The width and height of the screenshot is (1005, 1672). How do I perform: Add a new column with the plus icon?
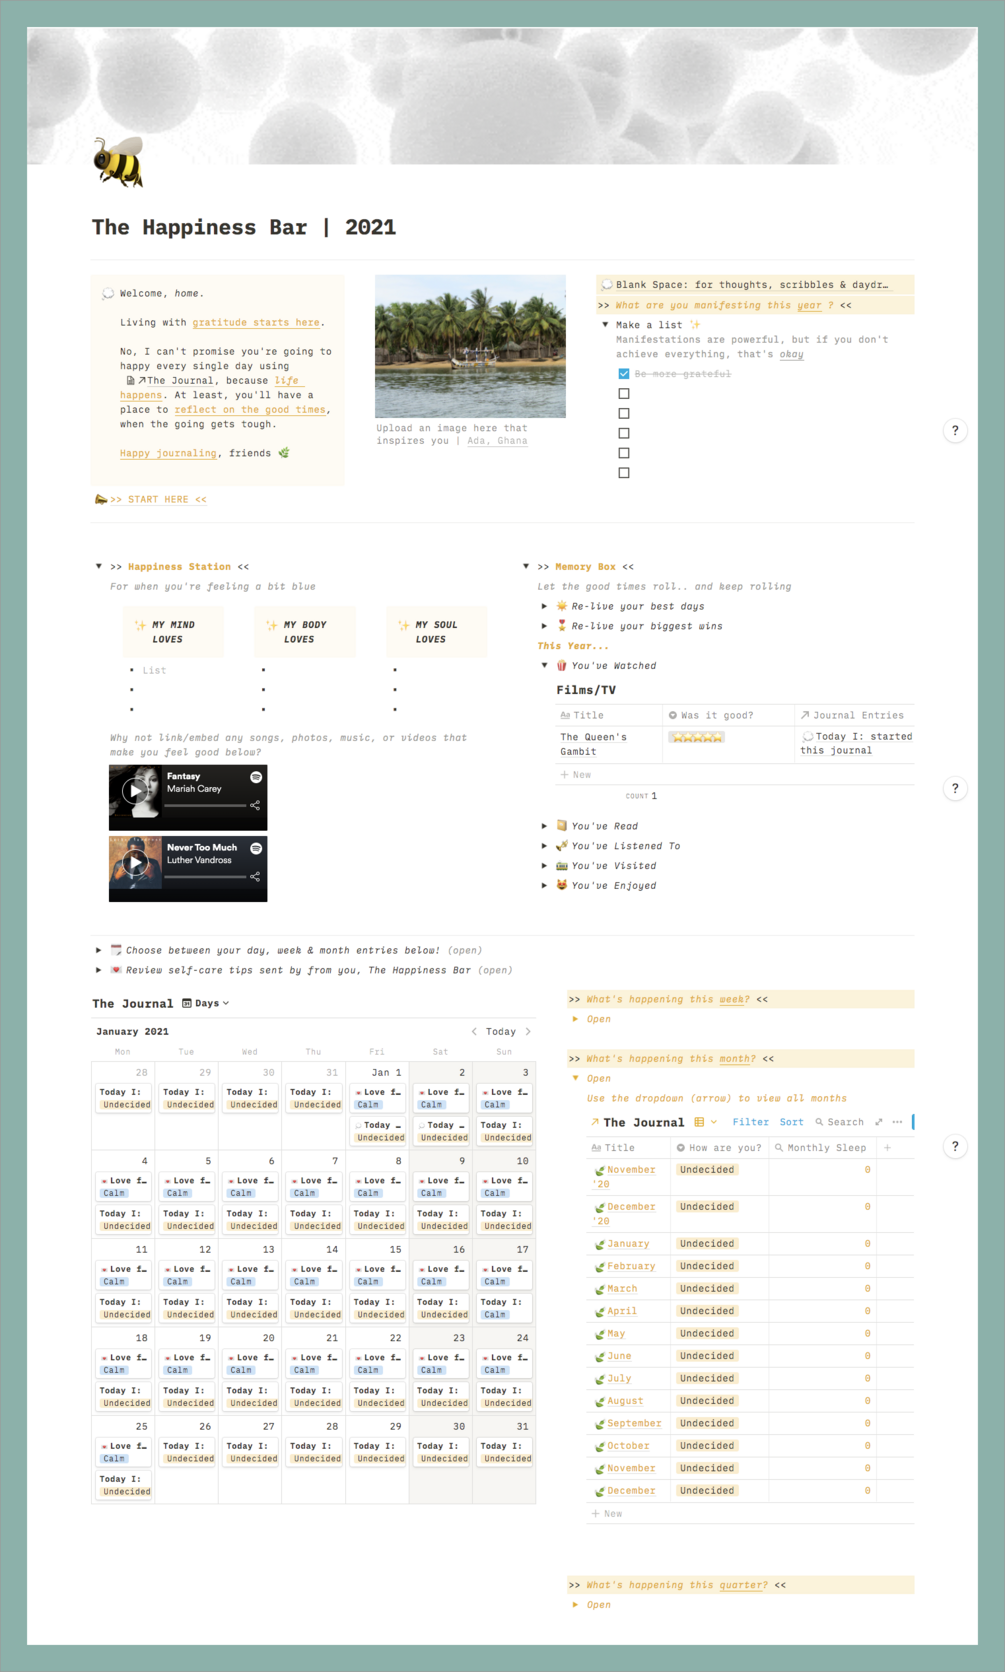pos(887,1148)
